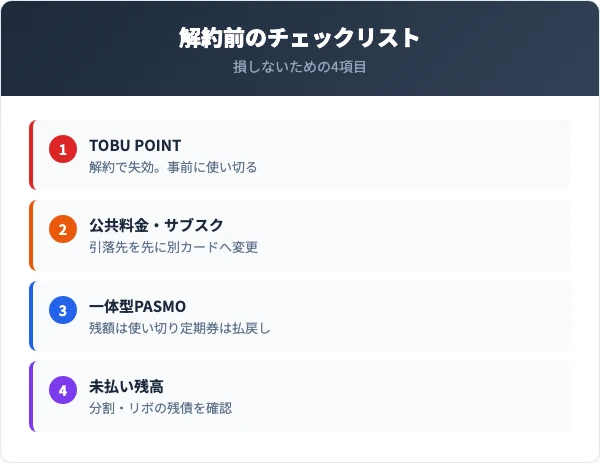Click the empty area of the TOBU POINT card
Viewport: 600px width, 463px height.
[x=413, y=155]
